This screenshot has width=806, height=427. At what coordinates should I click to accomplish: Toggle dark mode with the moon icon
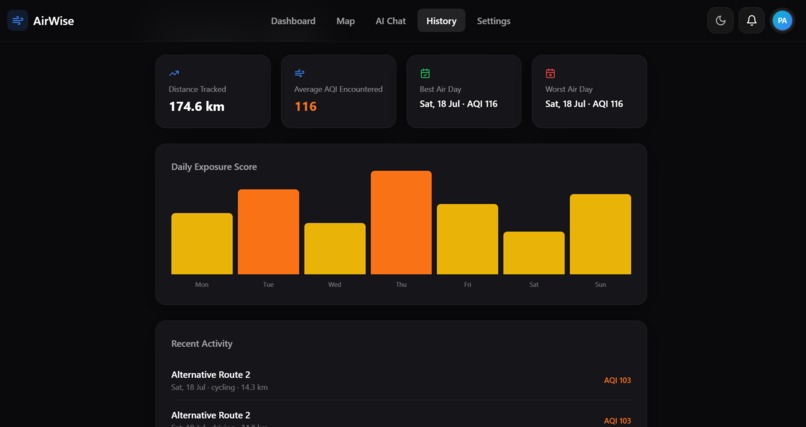720,21
